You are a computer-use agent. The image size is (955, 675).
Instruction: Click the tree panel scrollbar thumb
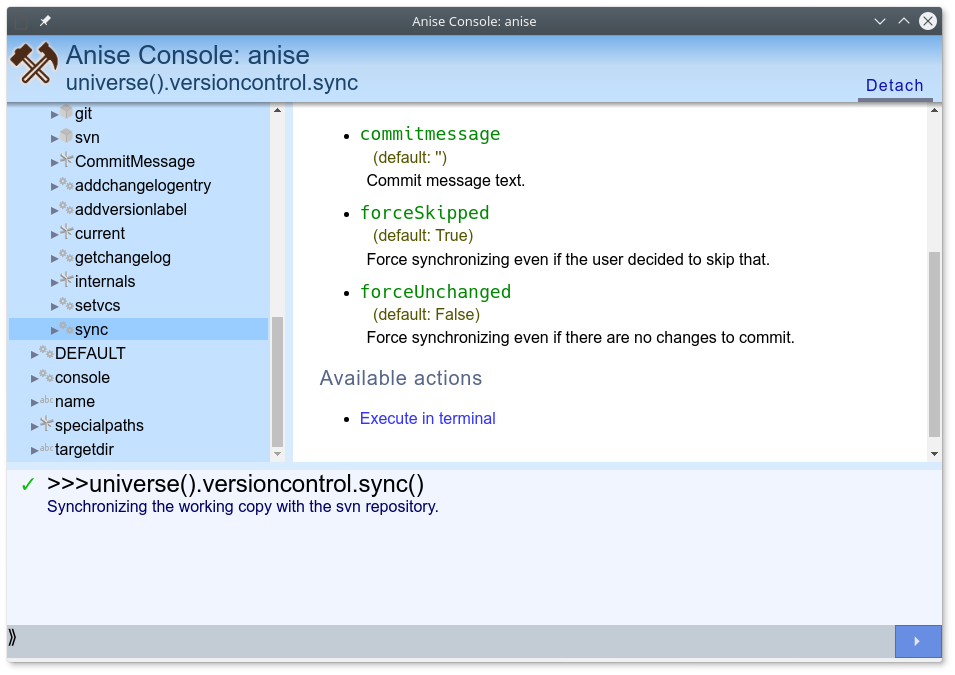click(x=277, y=382)
